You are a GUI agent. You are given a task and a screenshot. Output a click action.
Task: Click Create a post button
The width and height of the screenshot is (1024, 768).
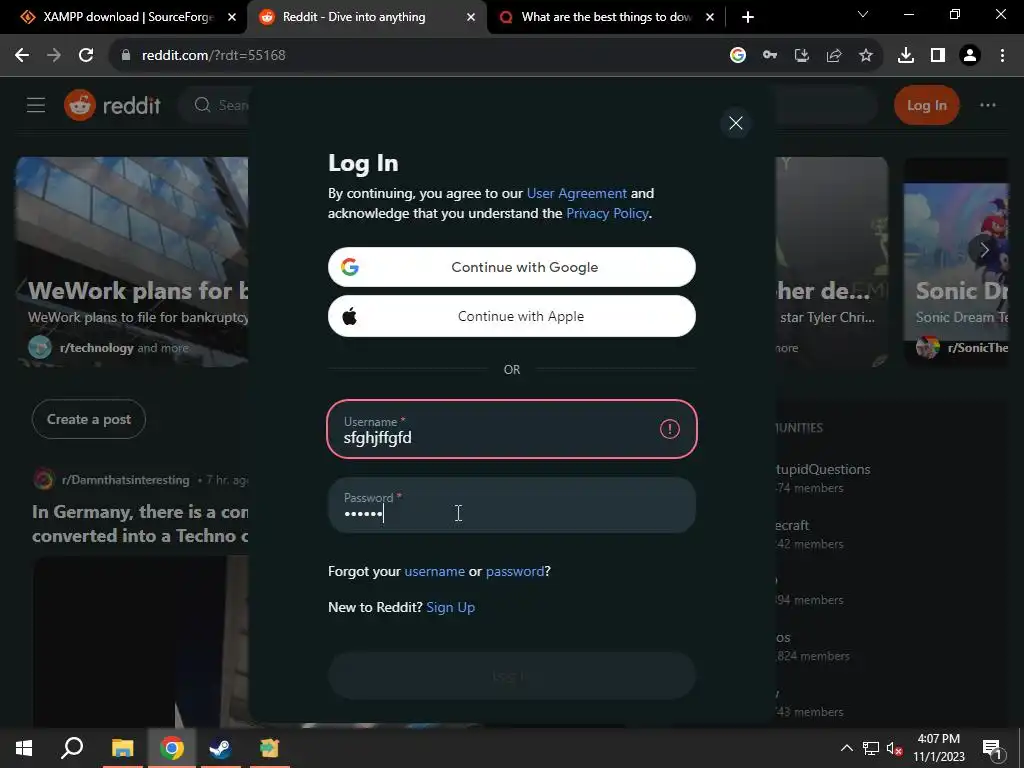(89, 419)
